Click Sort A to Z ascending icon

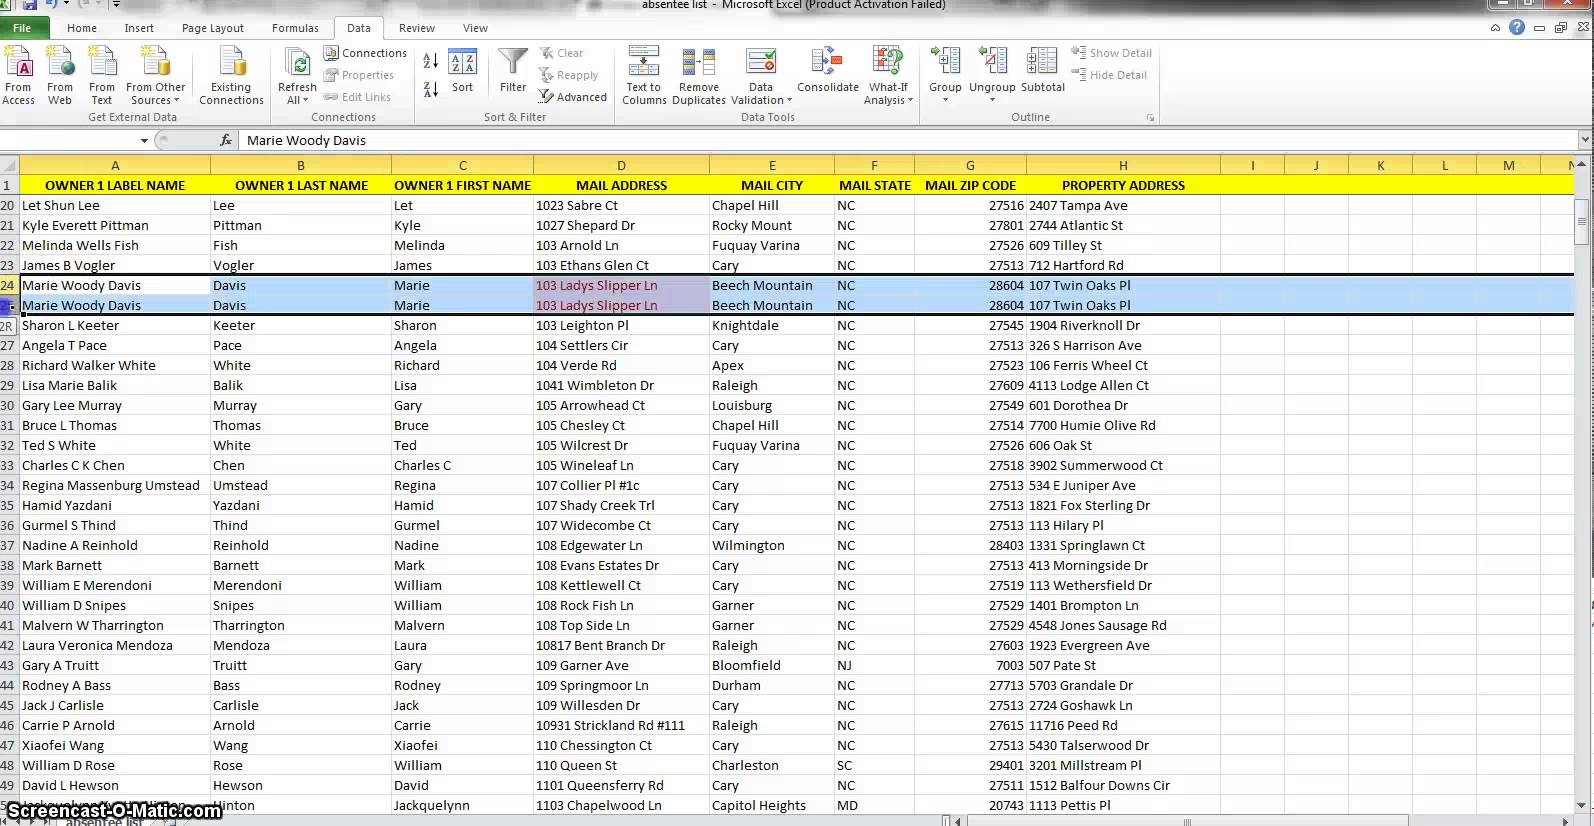430,62
